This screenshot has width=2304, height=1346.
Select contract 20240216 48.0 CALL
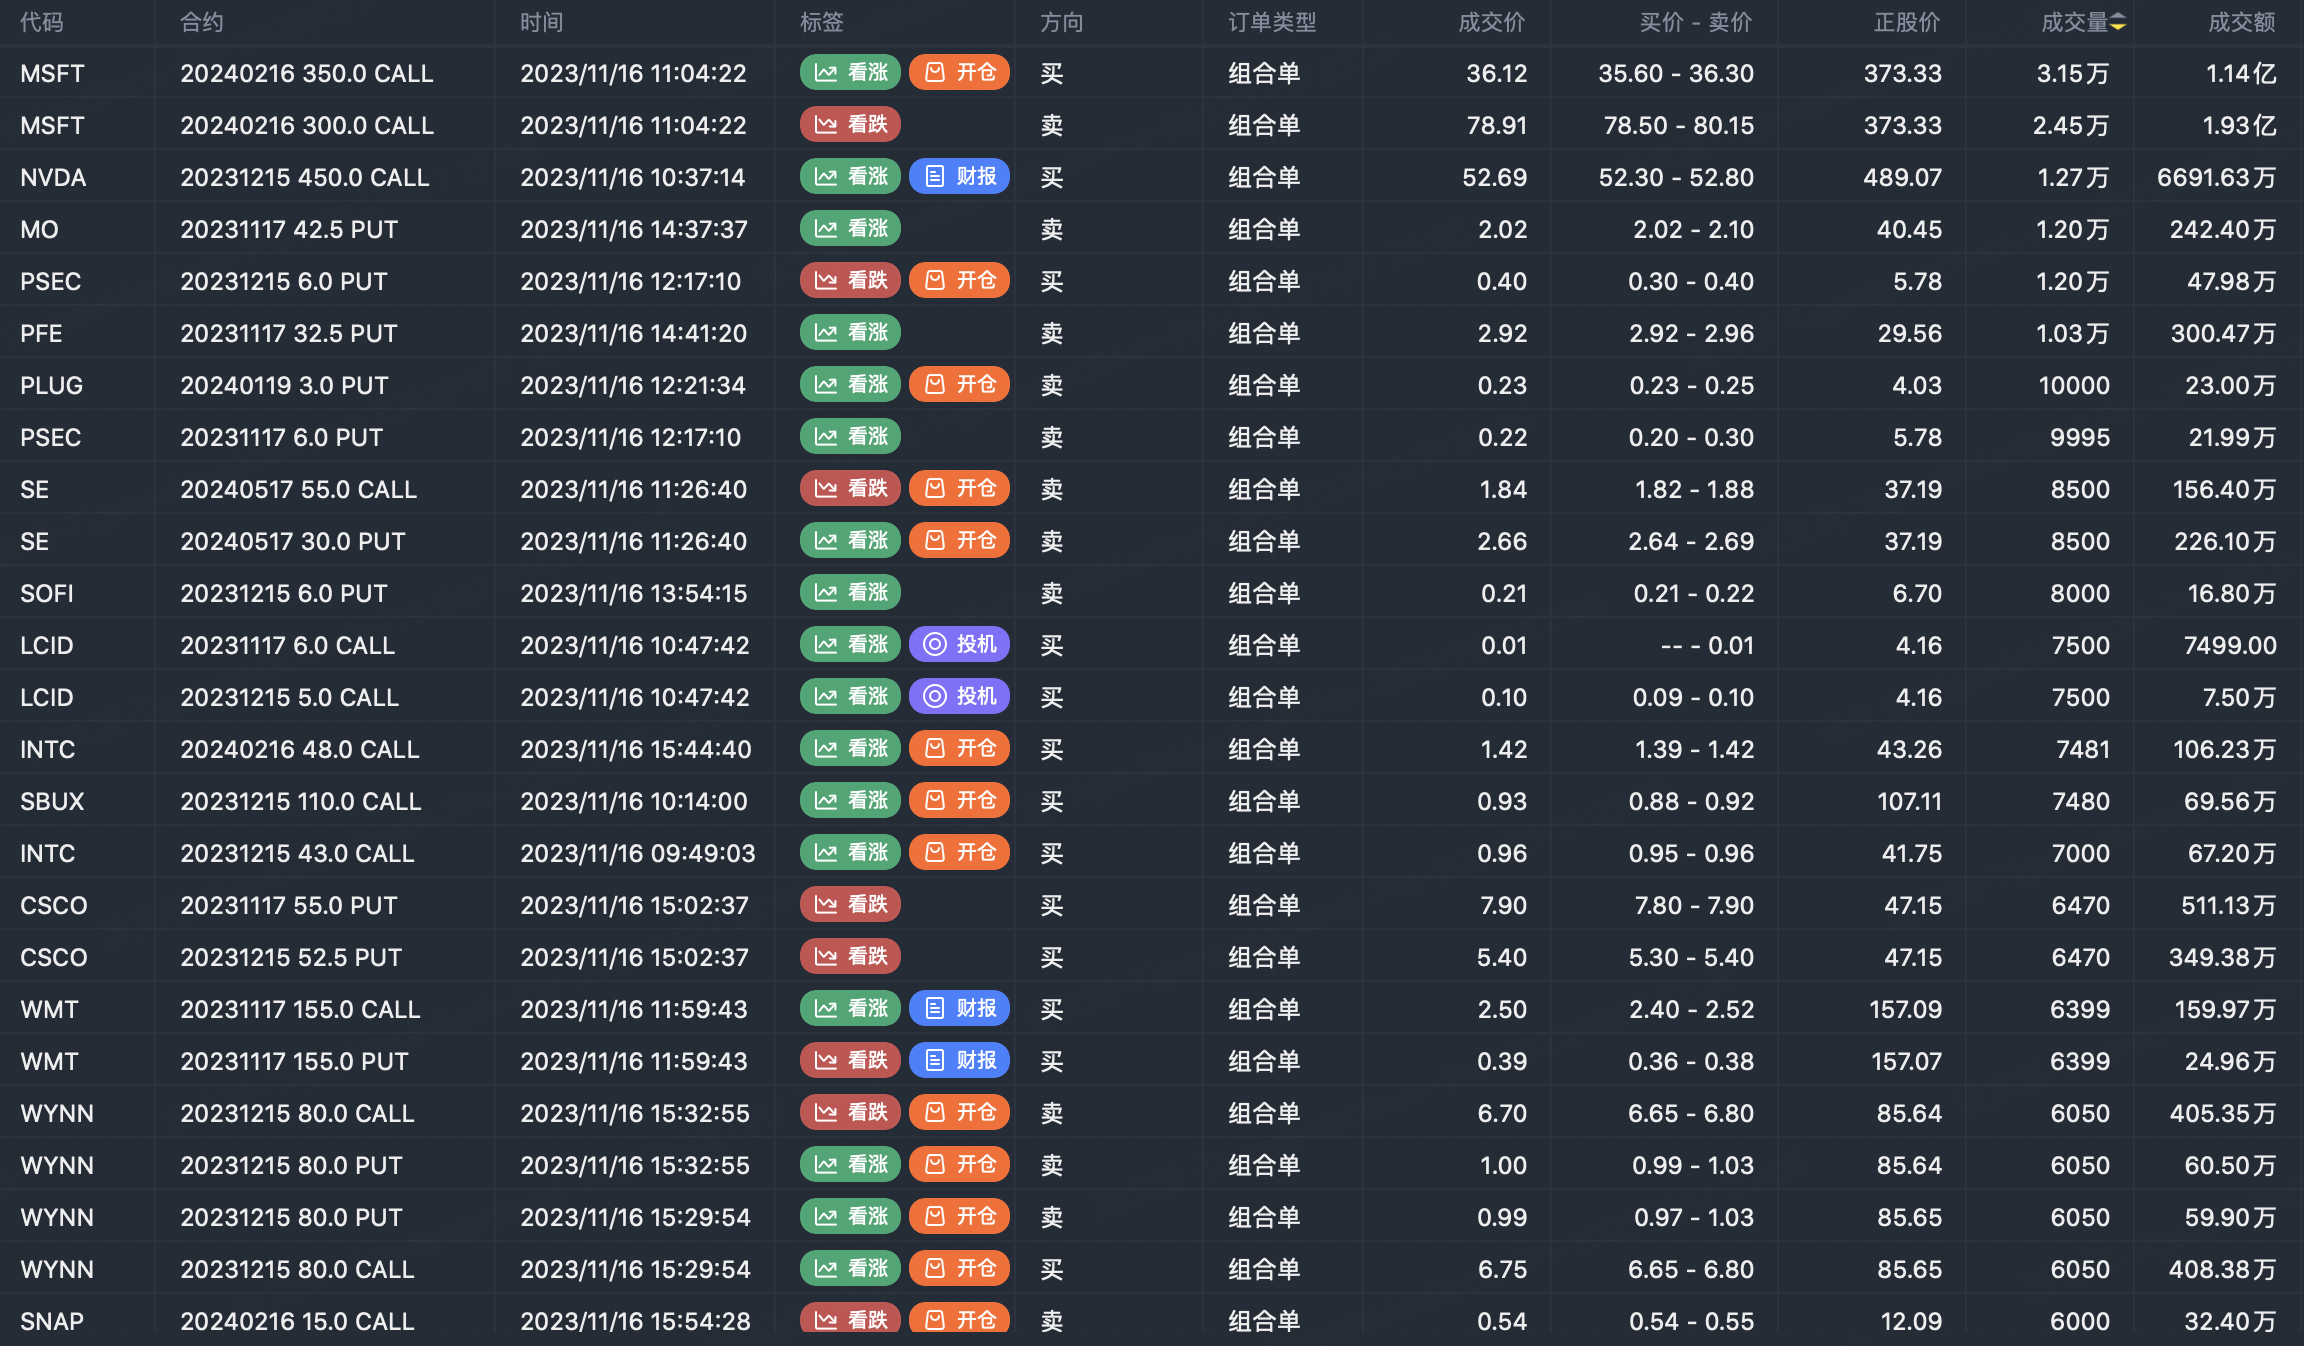(x=300, y=749)
